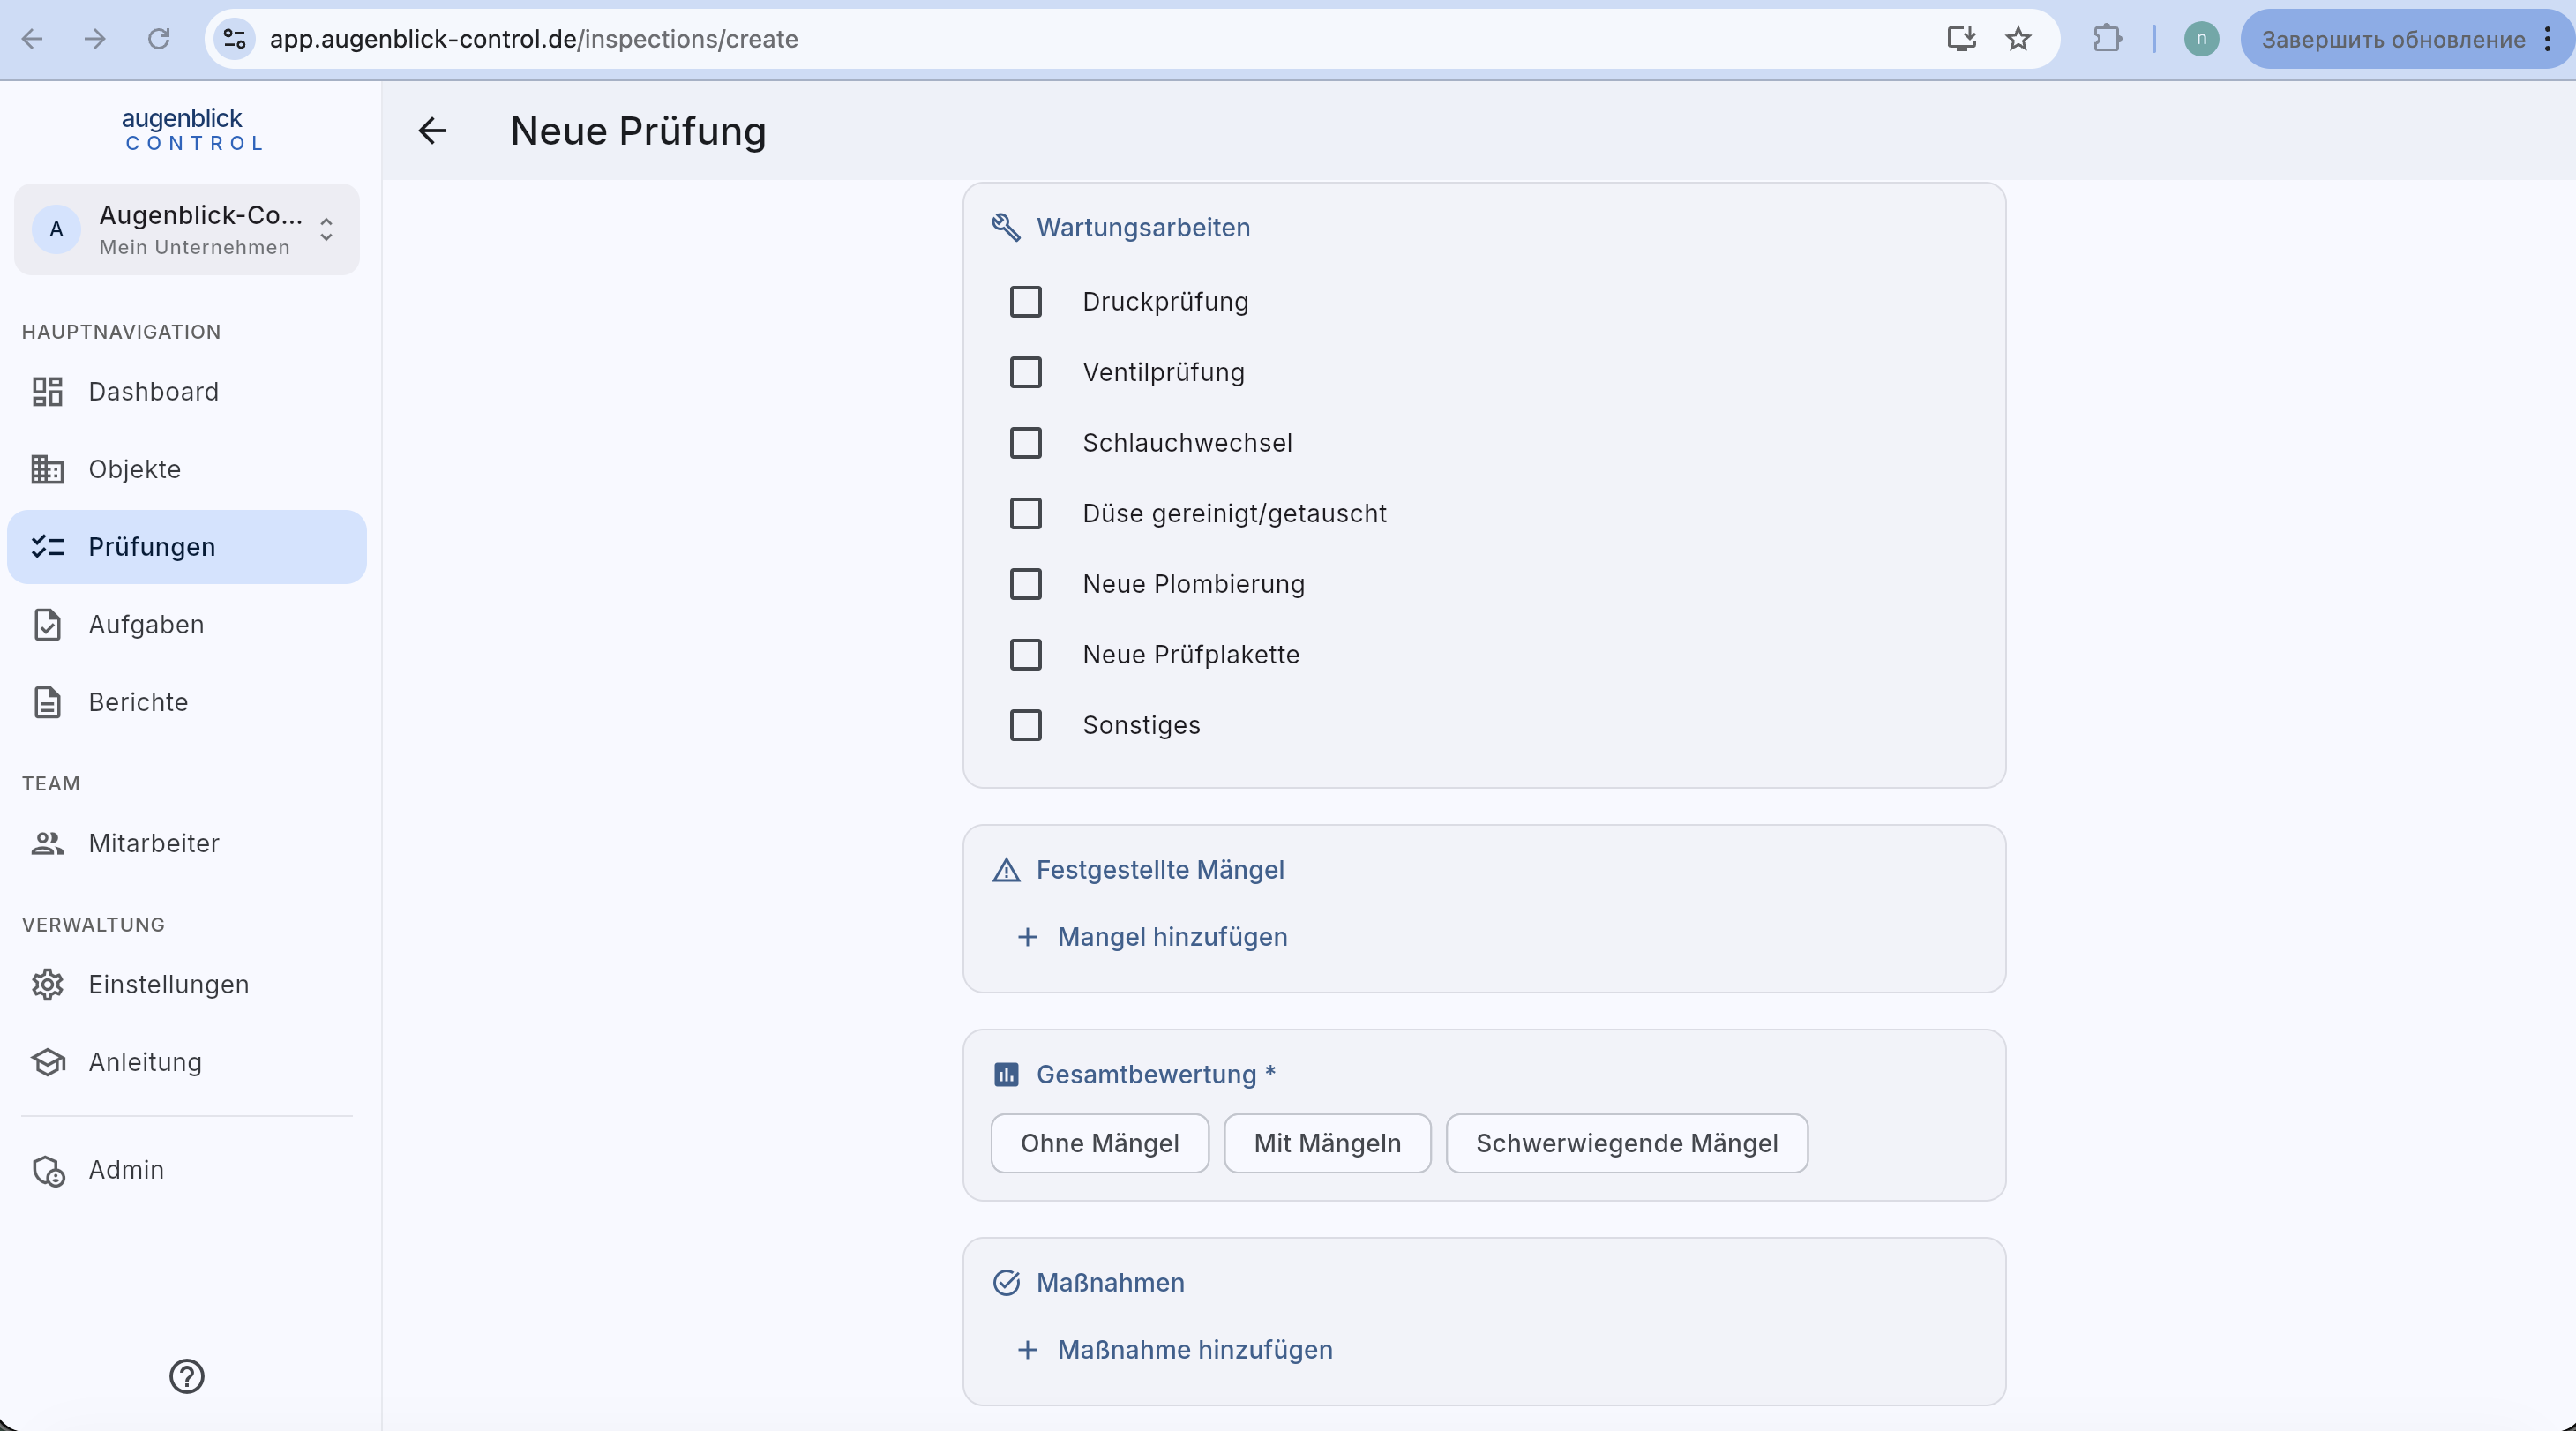Click the Objekte building icon

click(x=47, y=469)
